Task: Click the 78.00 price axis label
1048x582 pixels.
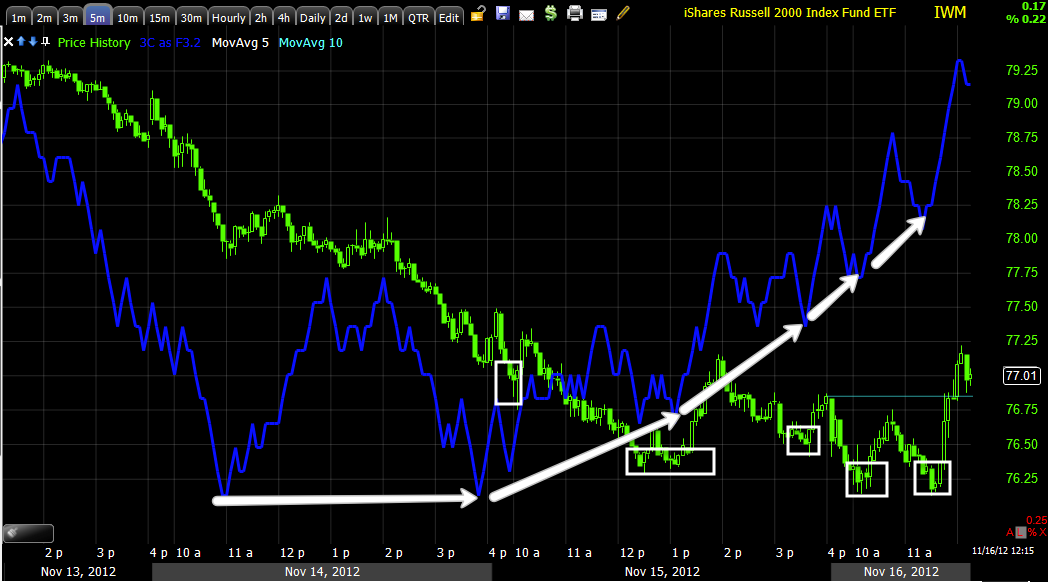Action: click(1022, 239)
